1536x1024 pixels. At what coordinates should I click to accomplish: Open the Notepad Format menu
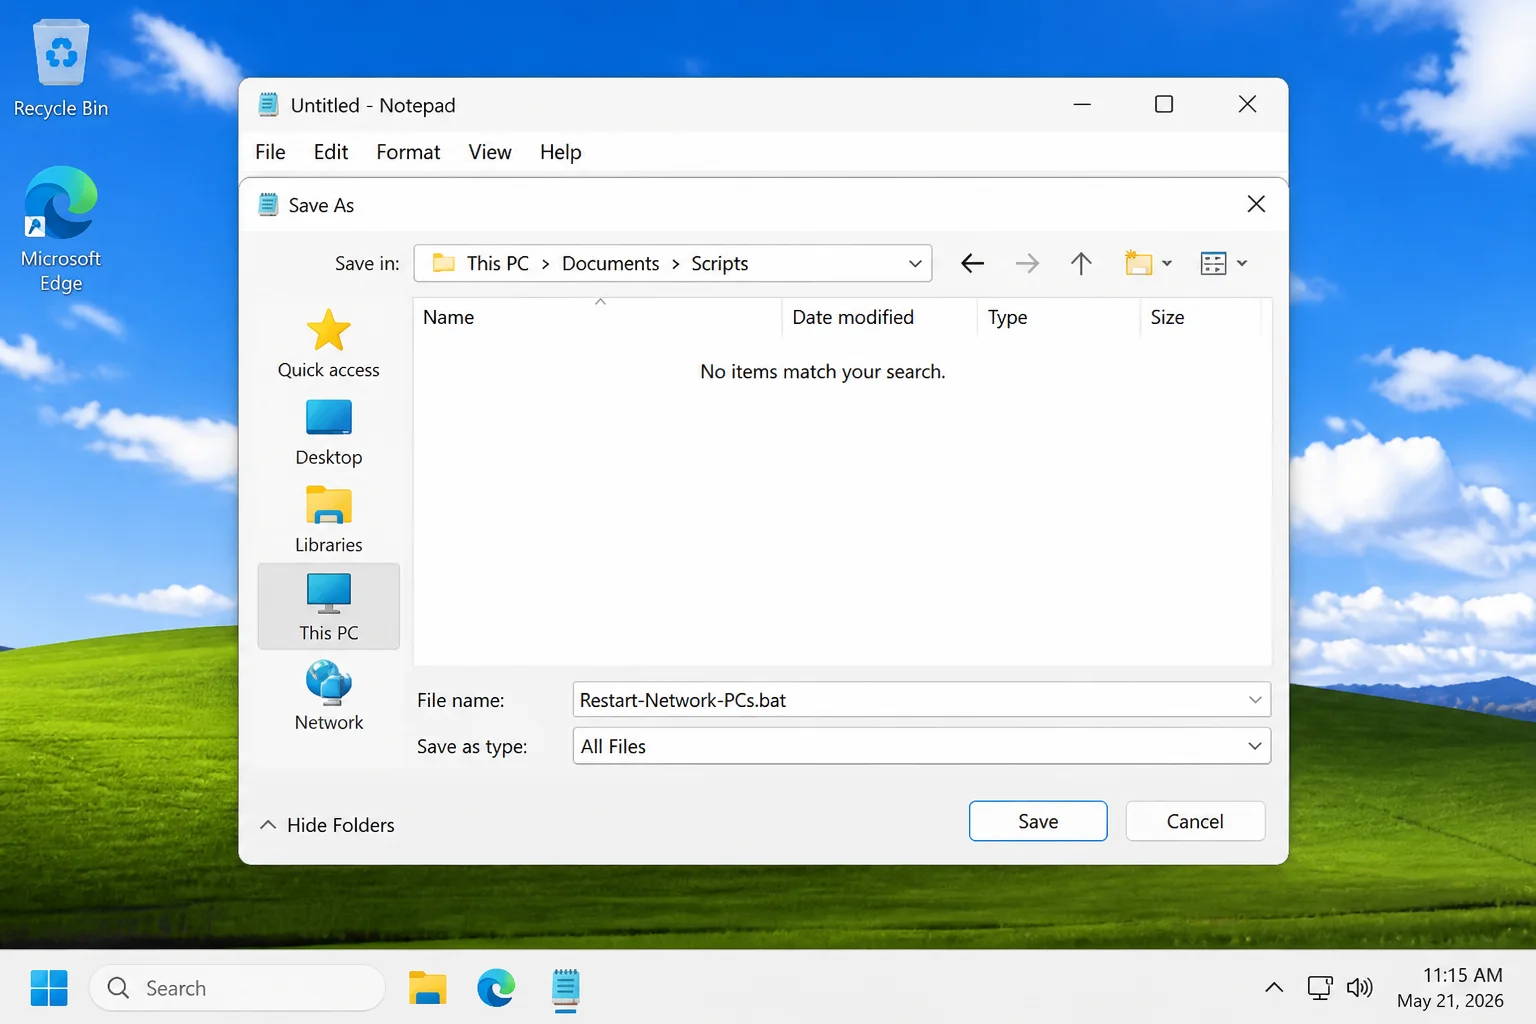(408, 152)
